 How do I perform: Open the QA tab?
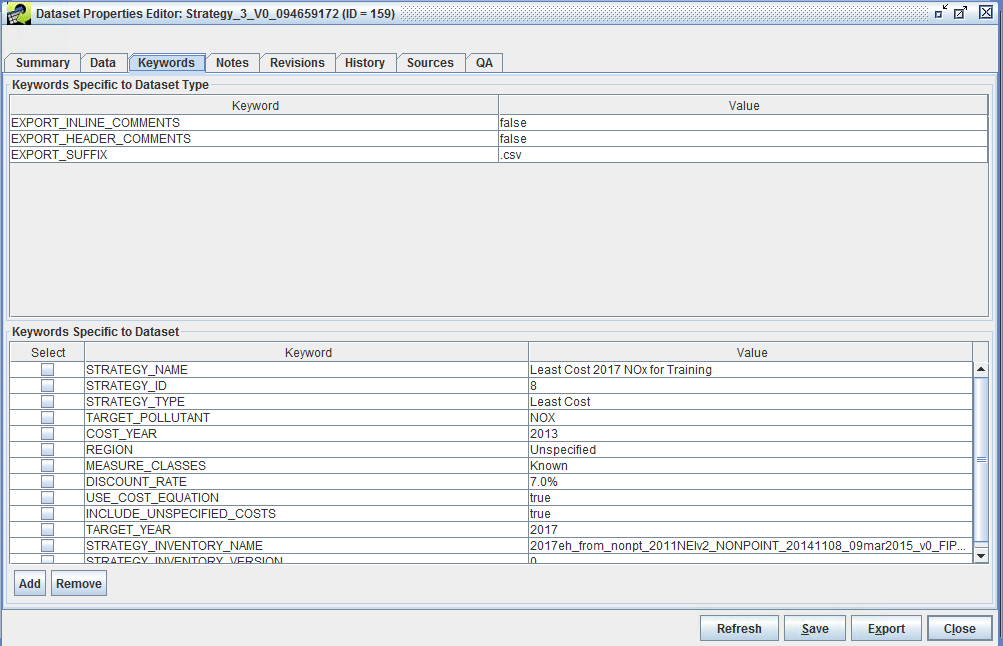click(x=484, y=62)
